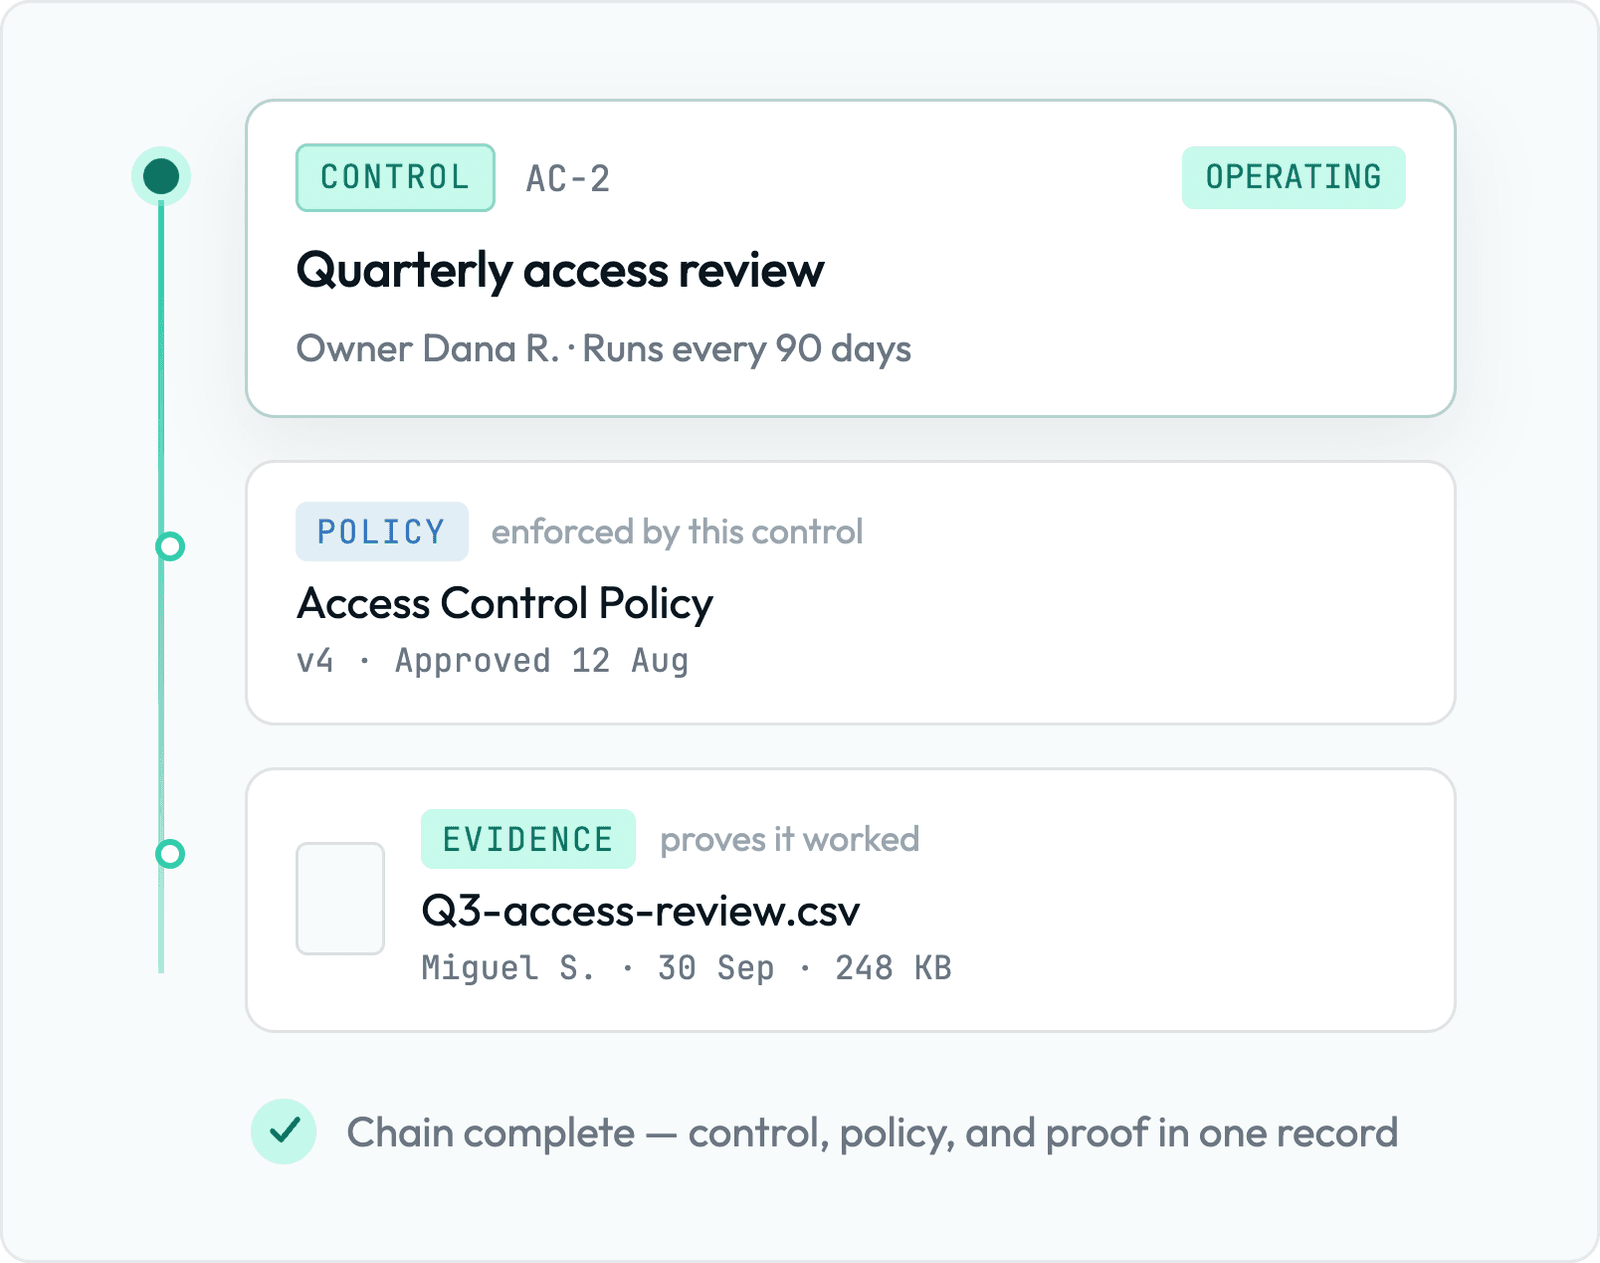Click the AC-2 control identifier
The image size is (1600, 1263).
pyautogui.click(x=568, y=179)
